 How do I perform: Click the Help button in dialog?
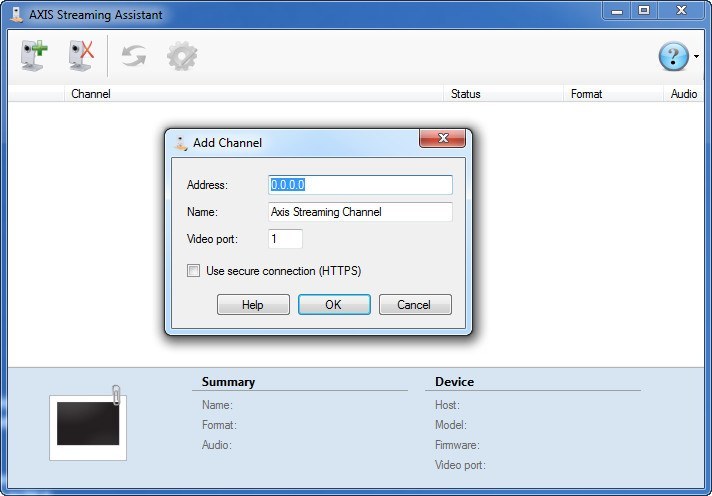(x=253, y=304)
